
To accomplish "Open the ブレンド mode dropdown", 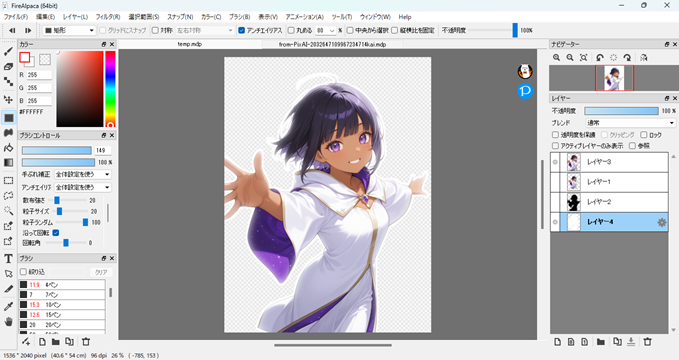I will coord(630,123).
